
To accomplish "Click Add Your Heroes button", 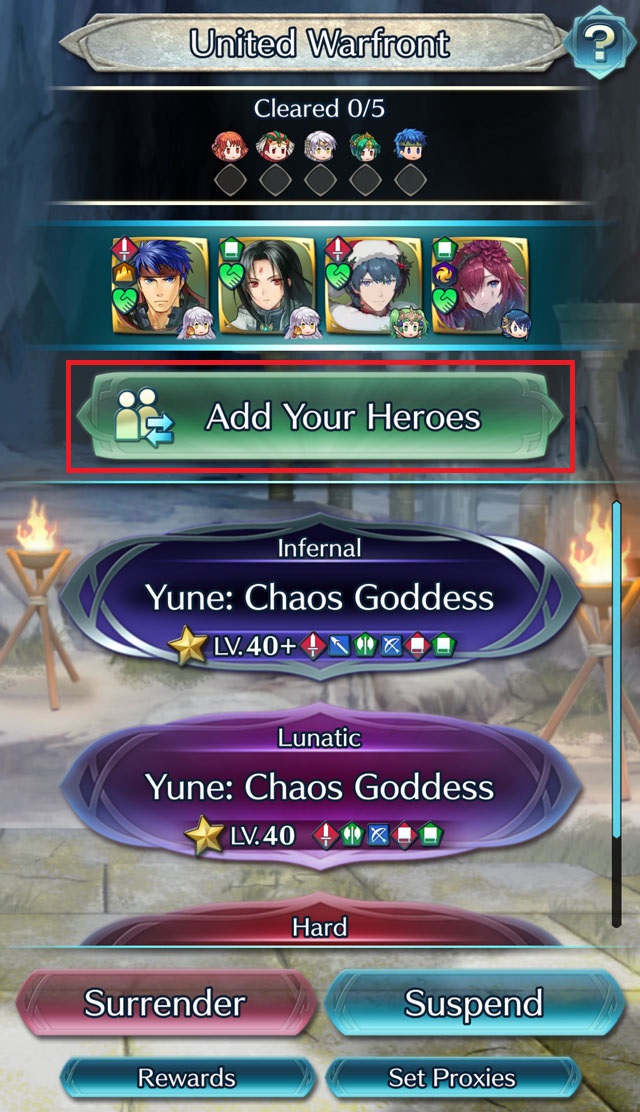I will [x=320, y=416].
